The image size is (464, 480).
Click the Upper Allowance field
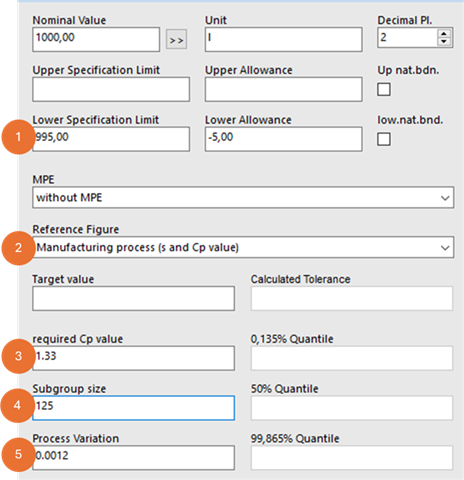(284, 89)
